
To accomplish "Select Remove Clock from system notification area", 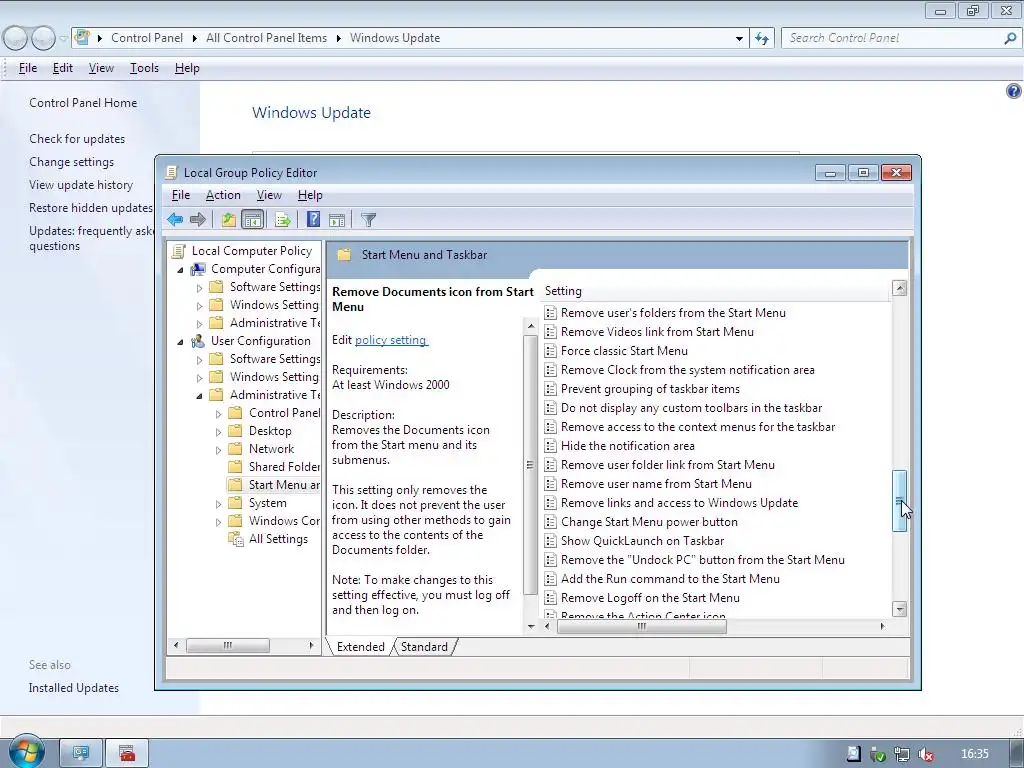I will 688,370.
